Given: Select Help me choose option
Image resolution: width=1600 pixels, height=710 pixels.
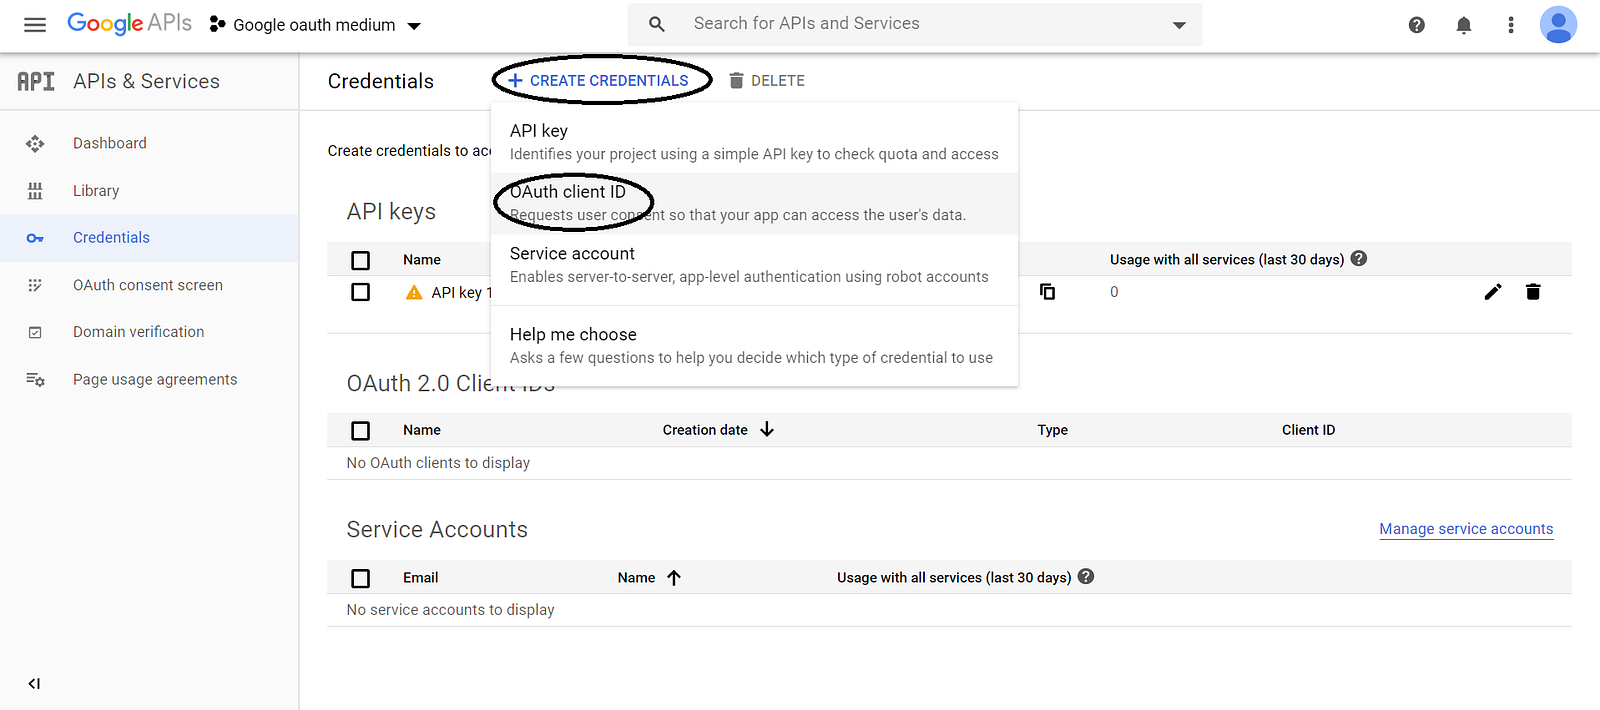Looking at the screenshot, I should (x=754, y=346).
